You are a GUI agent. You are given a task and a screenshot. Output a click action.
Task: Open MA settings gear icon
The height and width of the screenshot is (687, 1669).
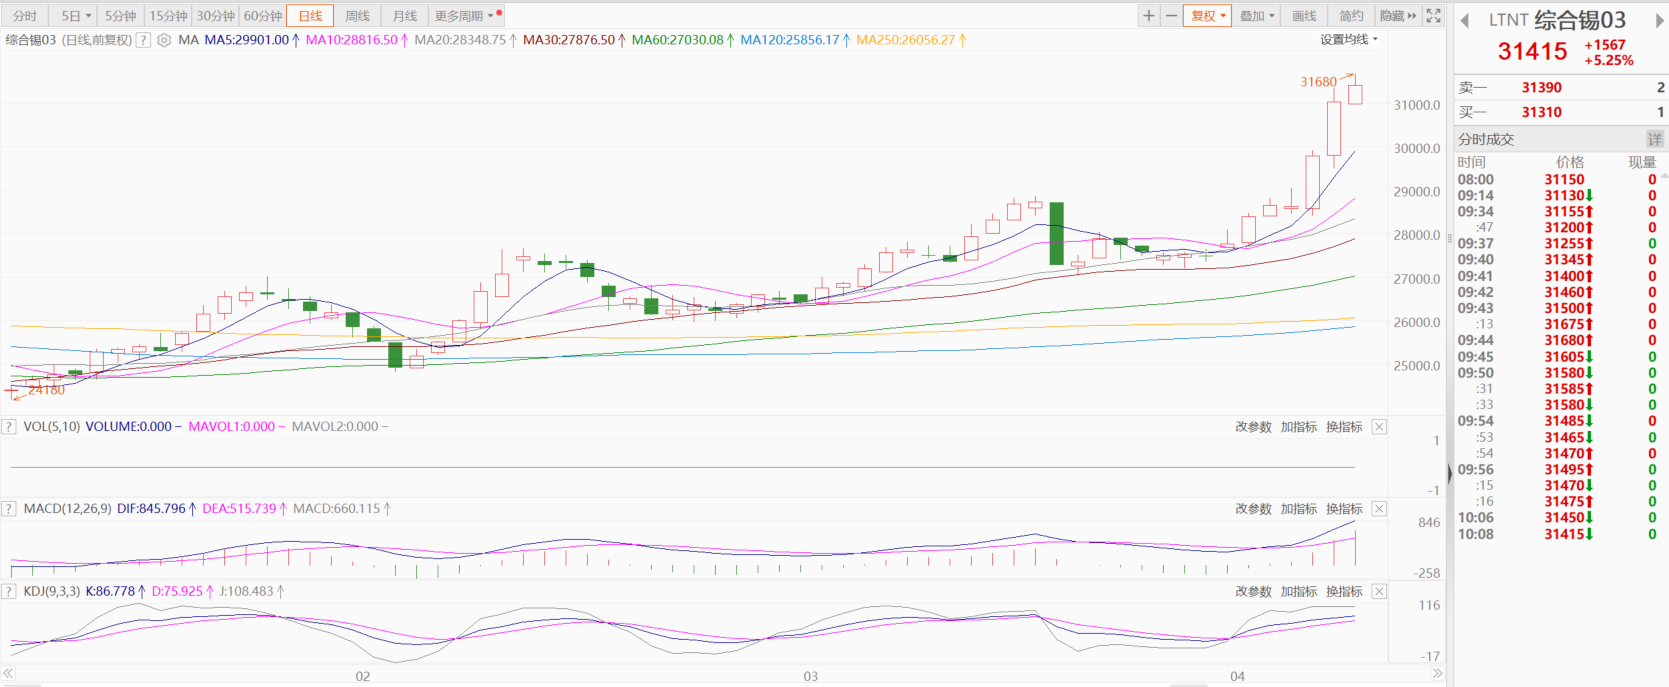164,41
